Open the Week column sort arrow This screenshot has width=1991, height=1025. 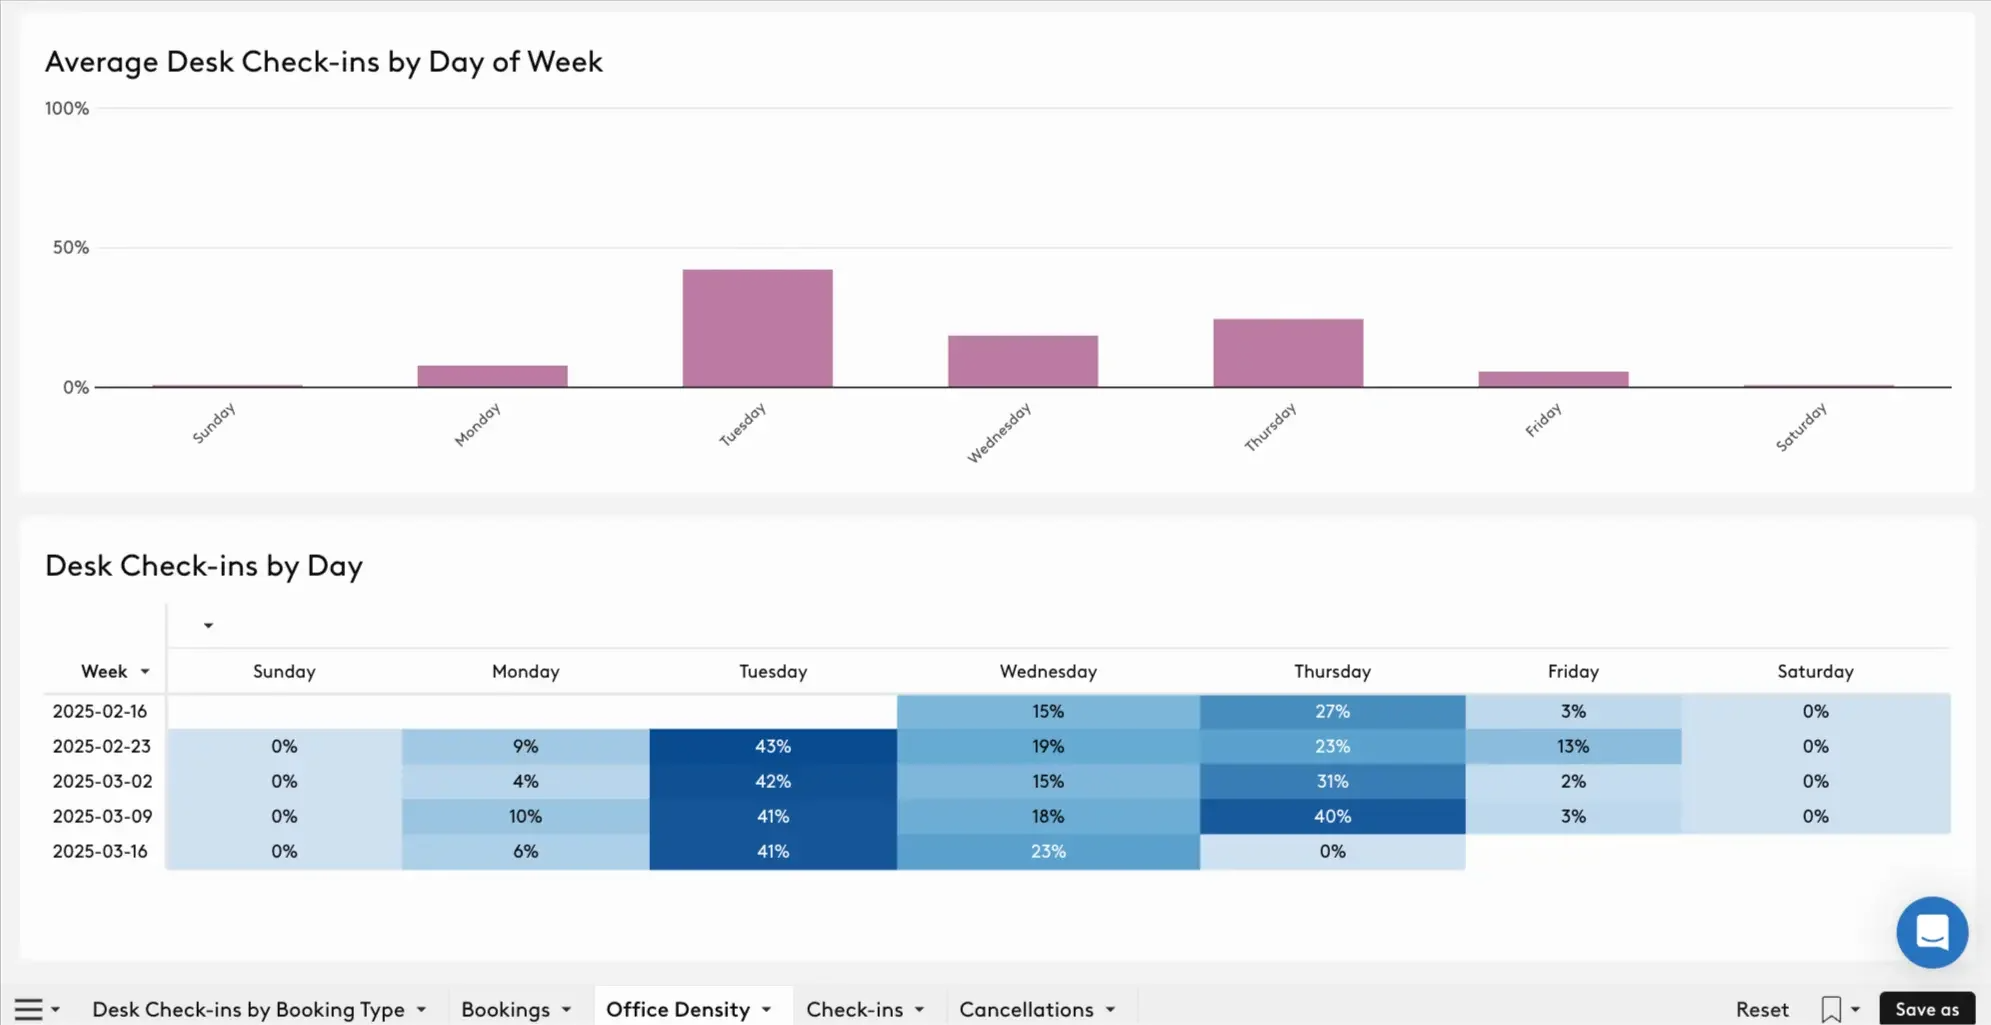tap(145, 672)
